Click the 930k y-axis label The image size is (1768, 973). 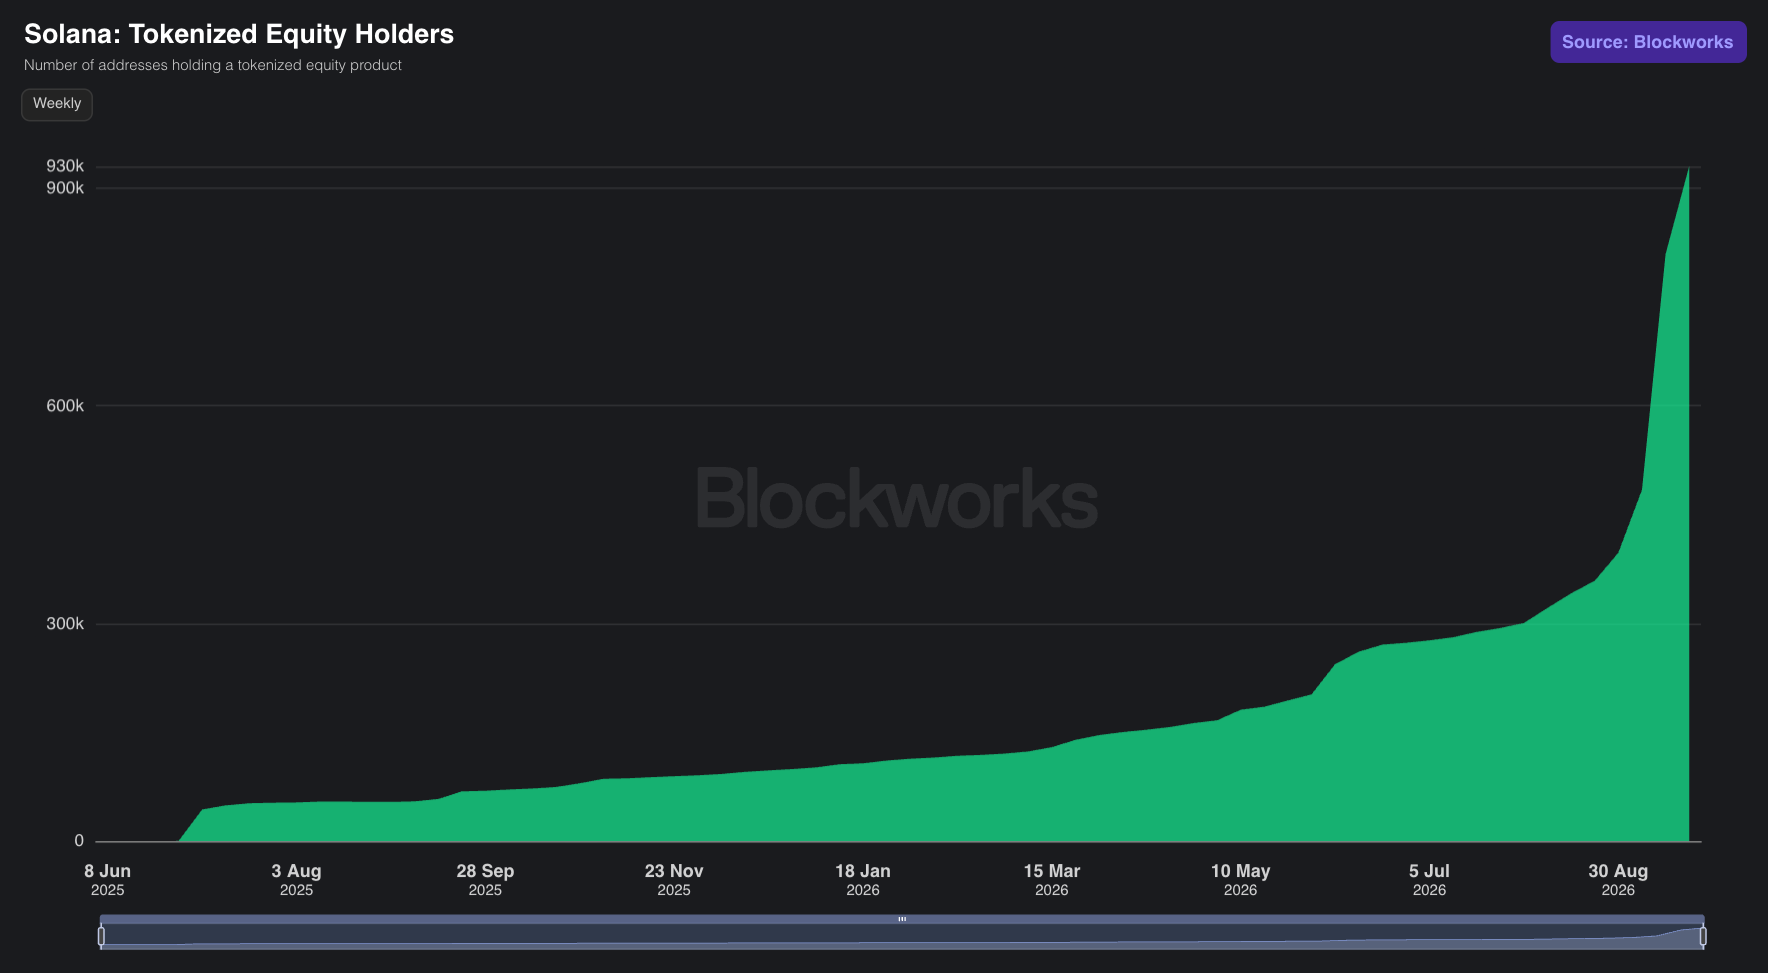[x=65, y=166]
